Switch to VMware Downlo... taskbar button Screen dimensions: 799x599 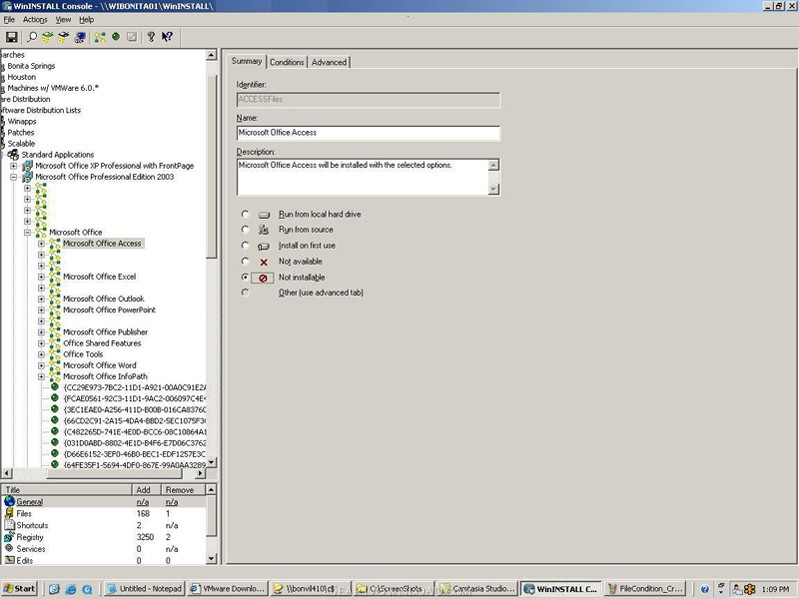click(227, 589)
